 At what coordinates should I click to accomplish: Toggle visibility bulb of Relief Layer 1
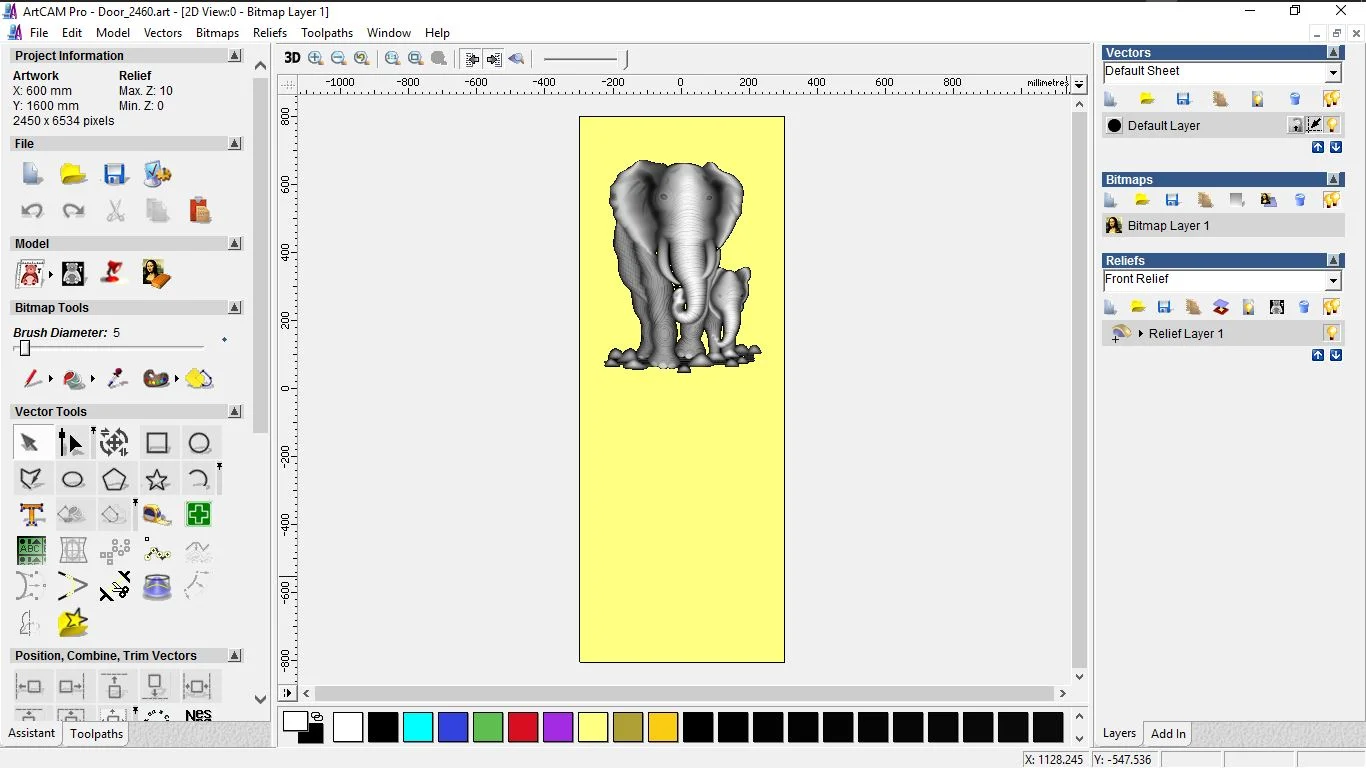click(x=1332, y=333)
